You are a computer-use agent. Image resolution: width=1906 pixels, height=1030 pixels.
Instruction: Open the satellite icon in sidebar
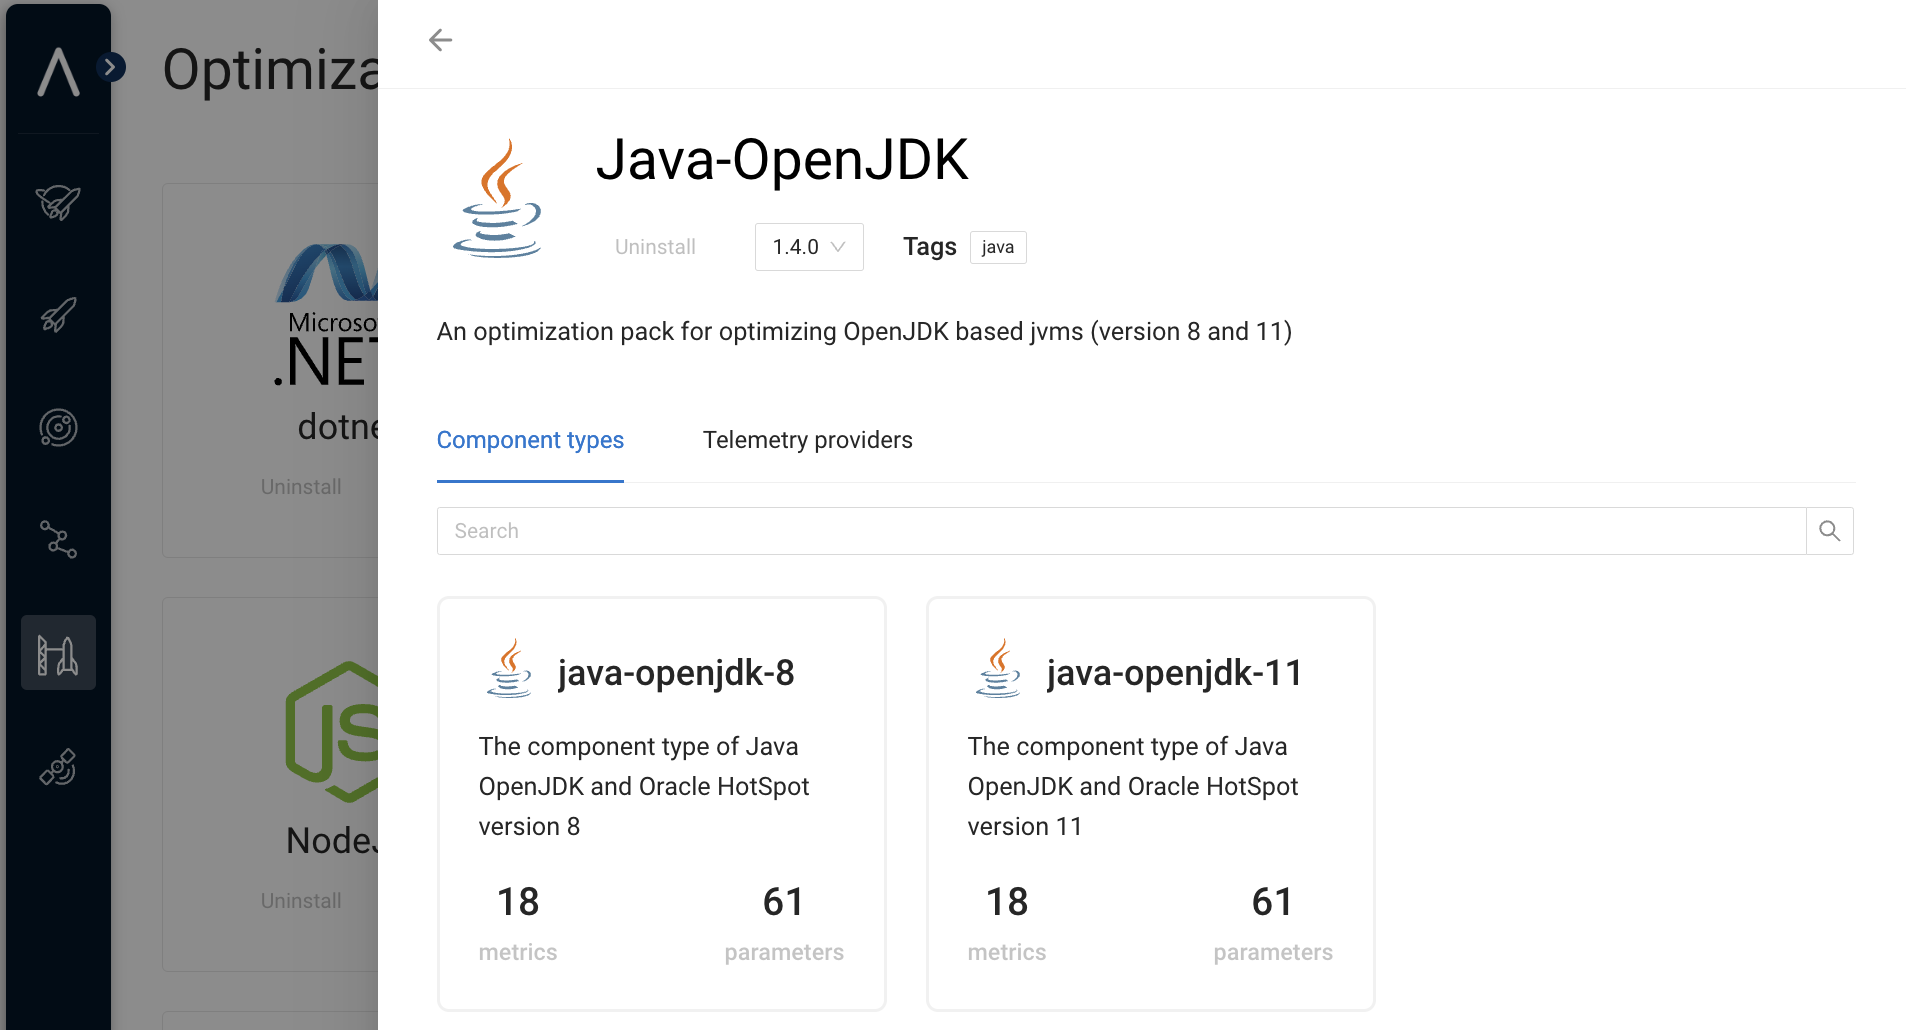point(58,768)
